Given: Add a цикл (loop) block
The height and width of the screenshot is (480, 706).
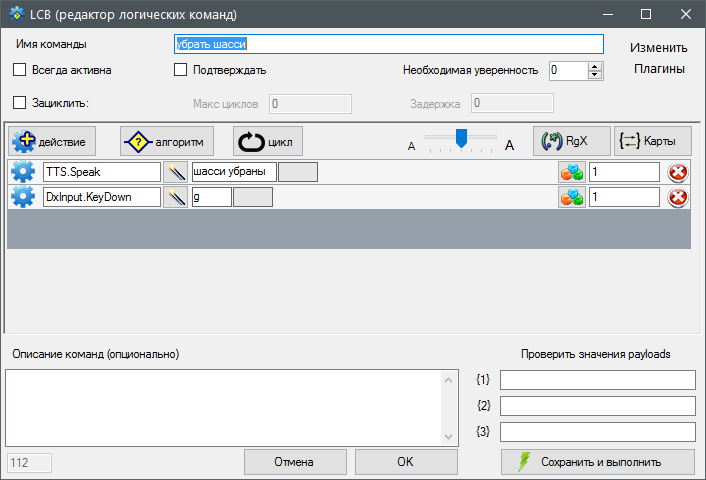Looking at the screenshot, I should coord(268,141).
